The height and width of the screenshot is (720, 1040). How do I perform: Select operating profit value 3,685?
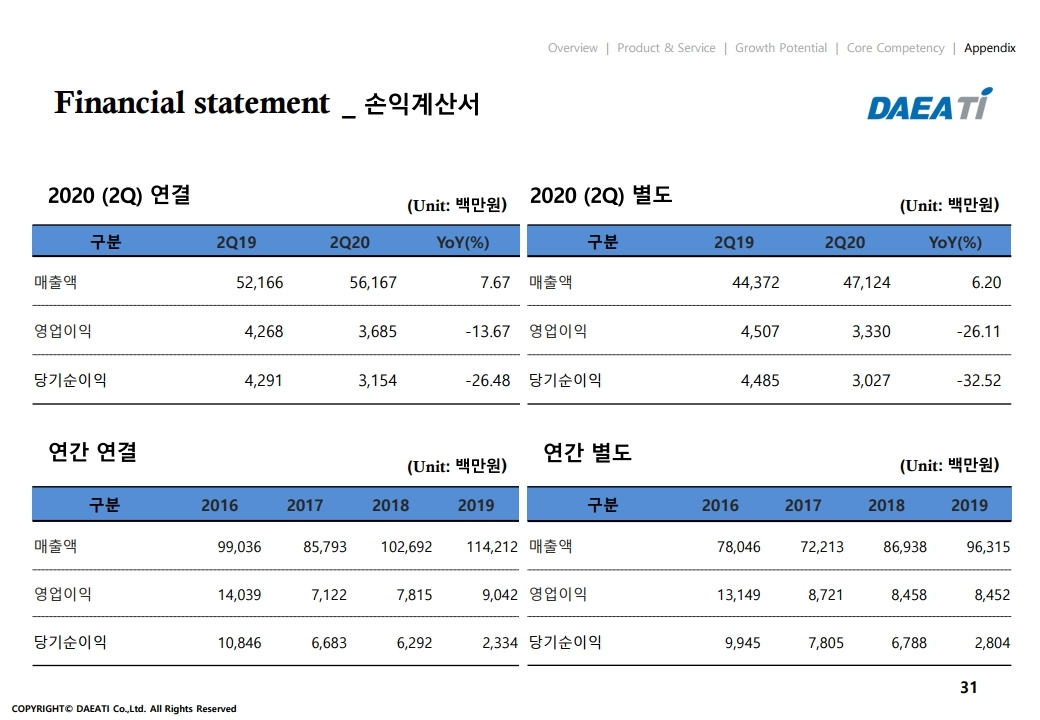377,331
